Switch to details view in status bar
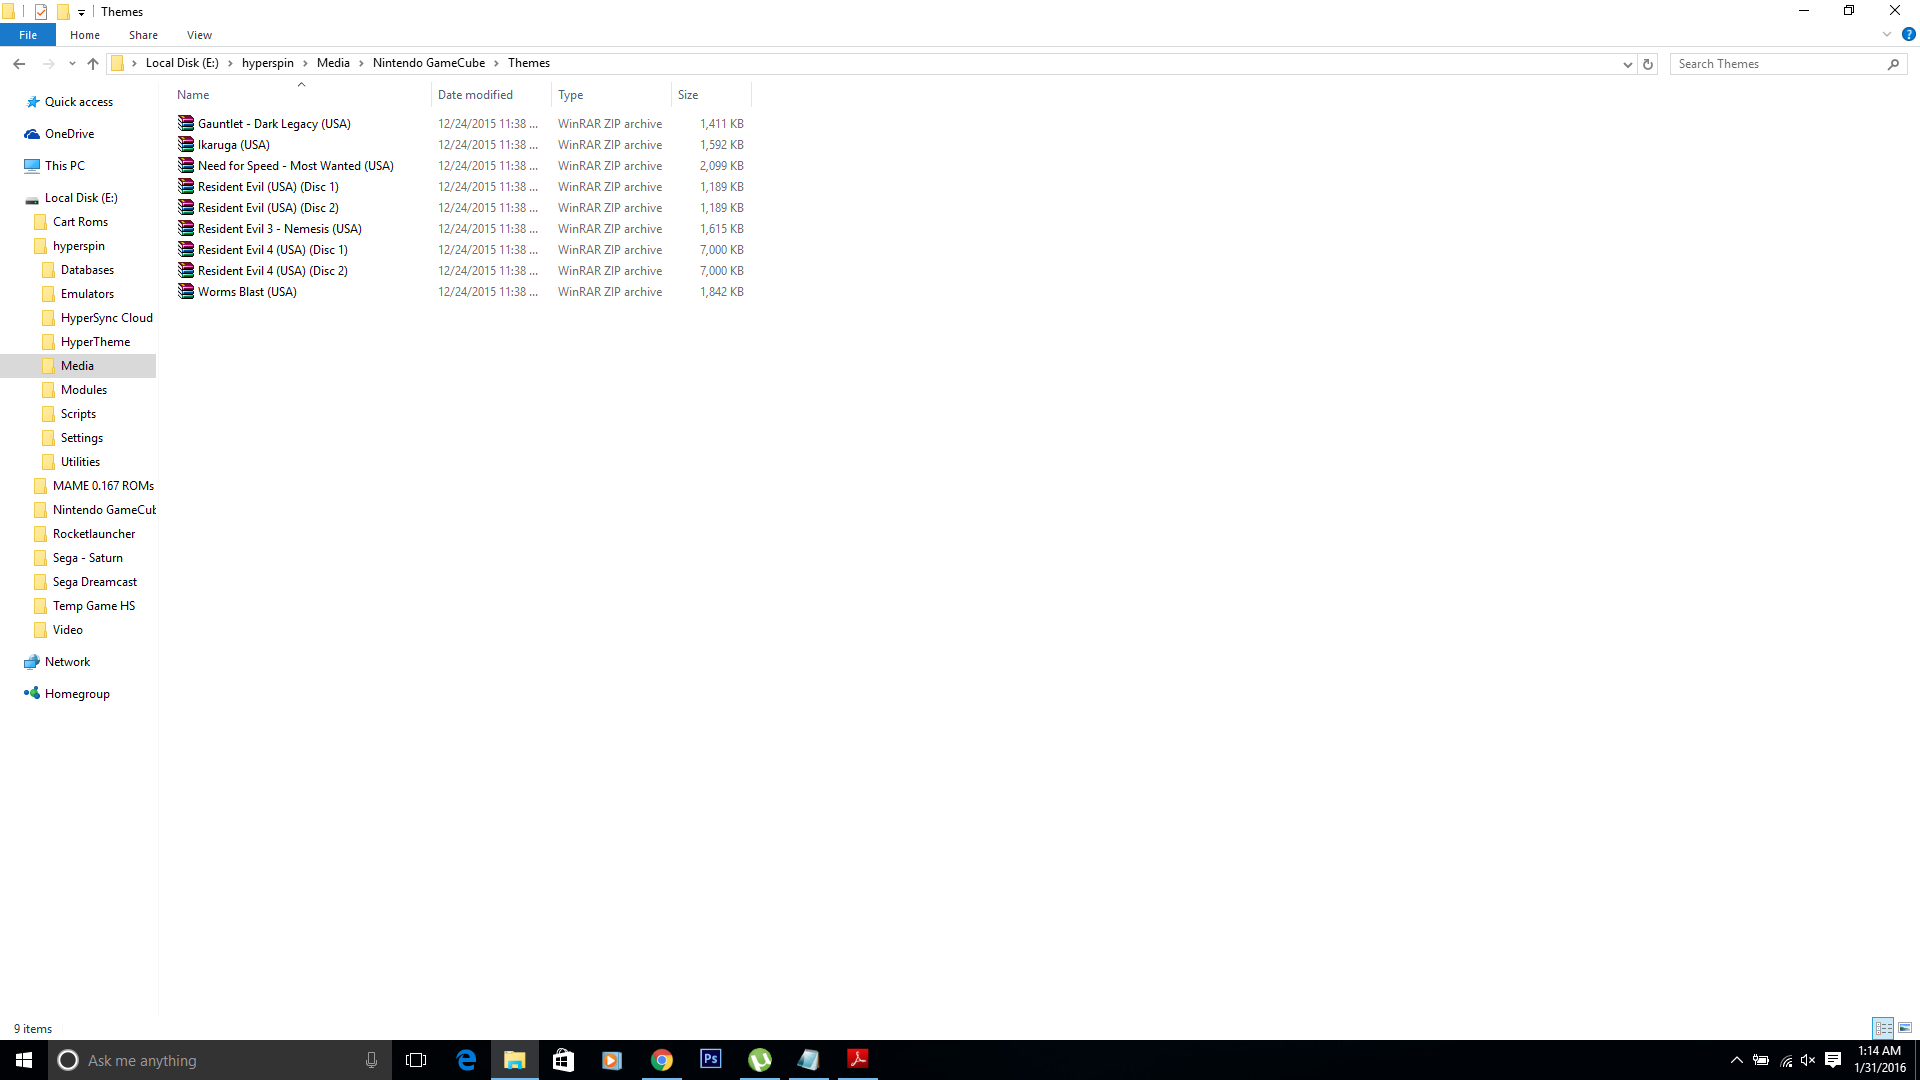Screen dimensions: 1920x1080 click(x=1883, y=1028)
